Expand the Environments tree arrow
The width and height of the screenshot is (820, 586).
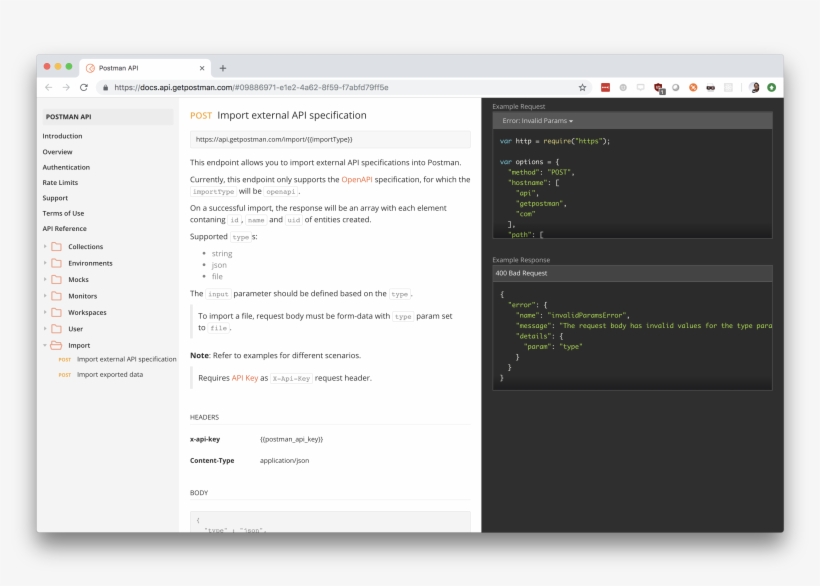coord(45,263)
